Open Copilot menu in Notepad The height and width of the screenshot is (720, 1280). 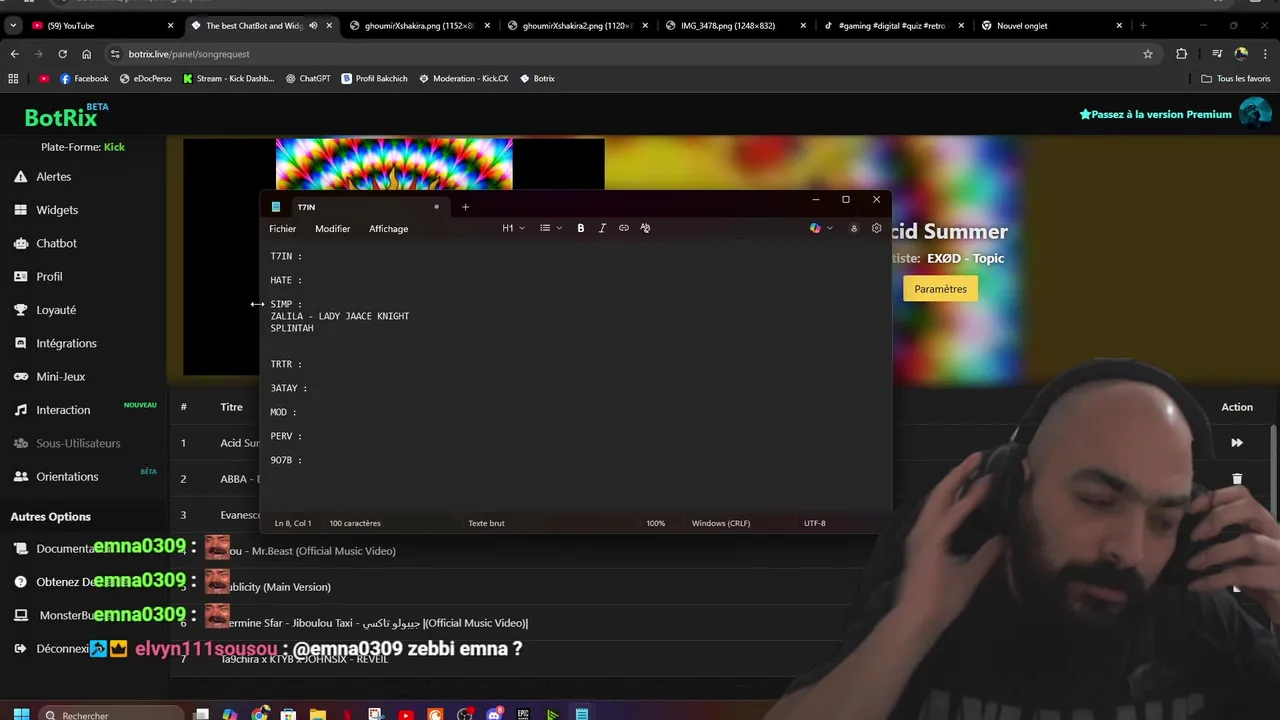821,228
